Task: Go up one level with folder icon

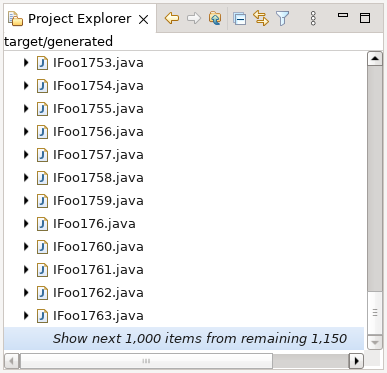Action: coord(215,18)
